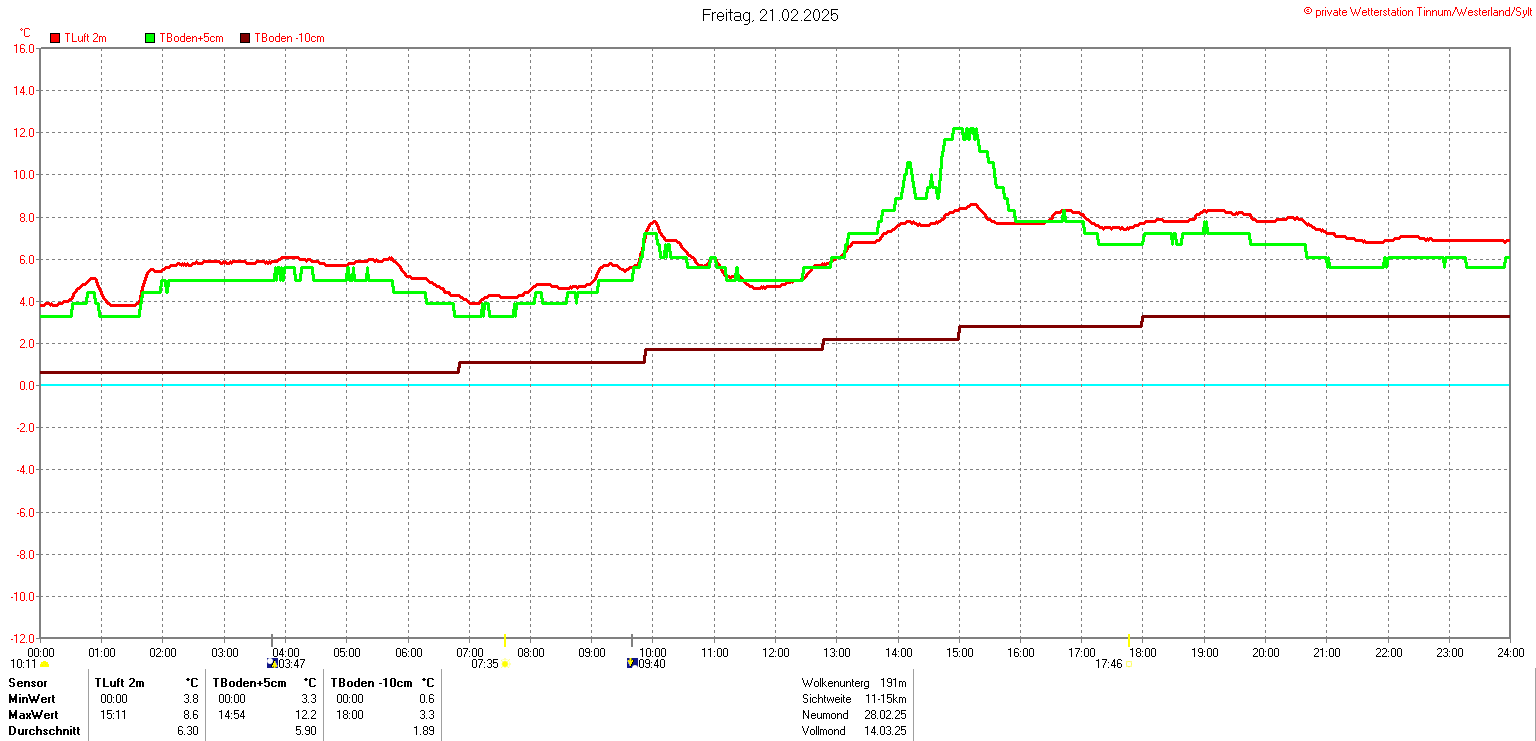Click the sunrise icon next to 07:35
Image resolution: width=1536 pixels, height=741 pixels.
tap(505, 663)
